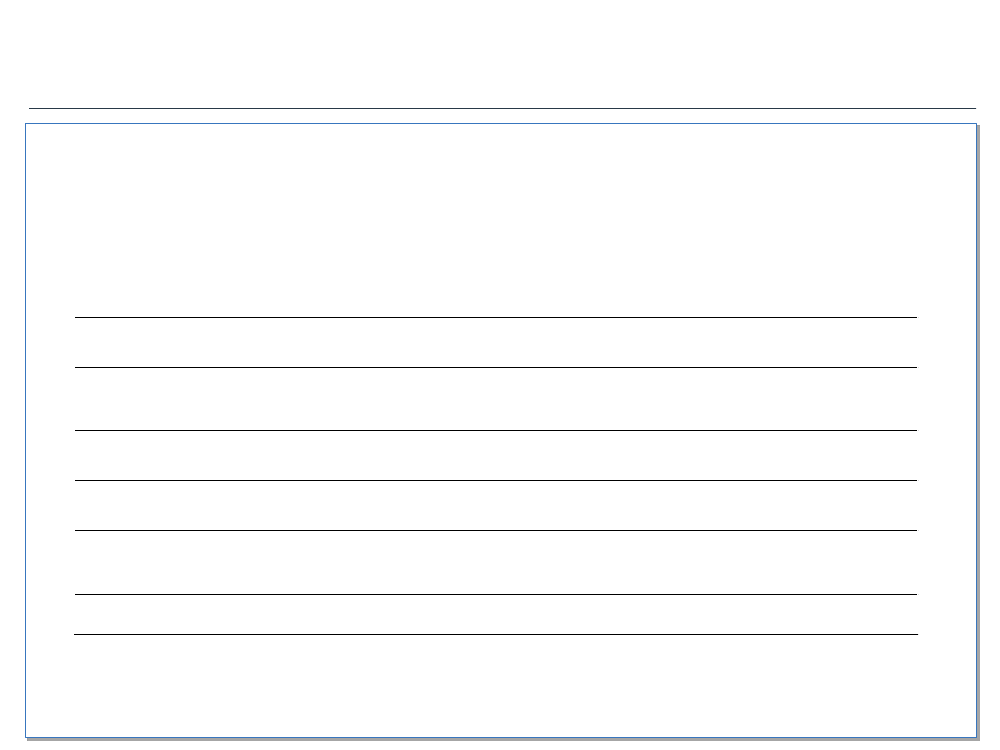The image size is (1000, 750).
Task: Click the thin header divider line
Action: tap(502, 108)
